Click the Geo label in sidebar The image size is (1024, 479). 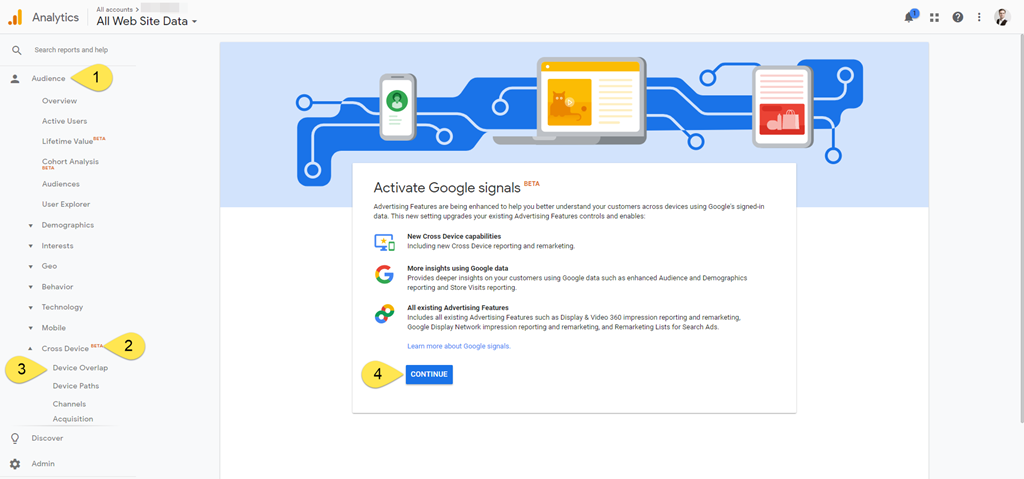pyautogui.click(x=49, y=267)
